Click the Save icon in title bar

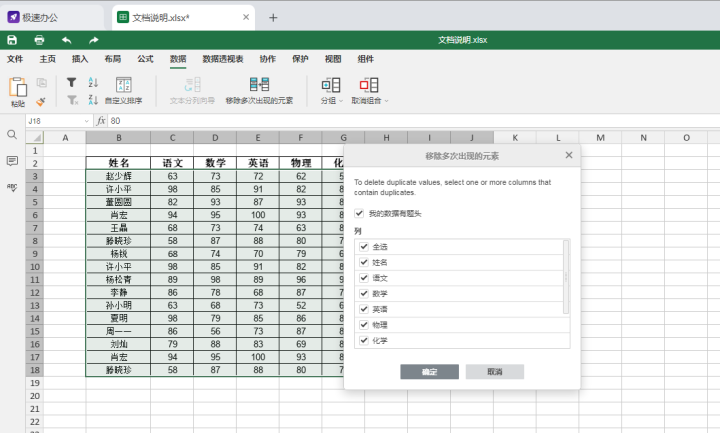(x=12, y=40)
